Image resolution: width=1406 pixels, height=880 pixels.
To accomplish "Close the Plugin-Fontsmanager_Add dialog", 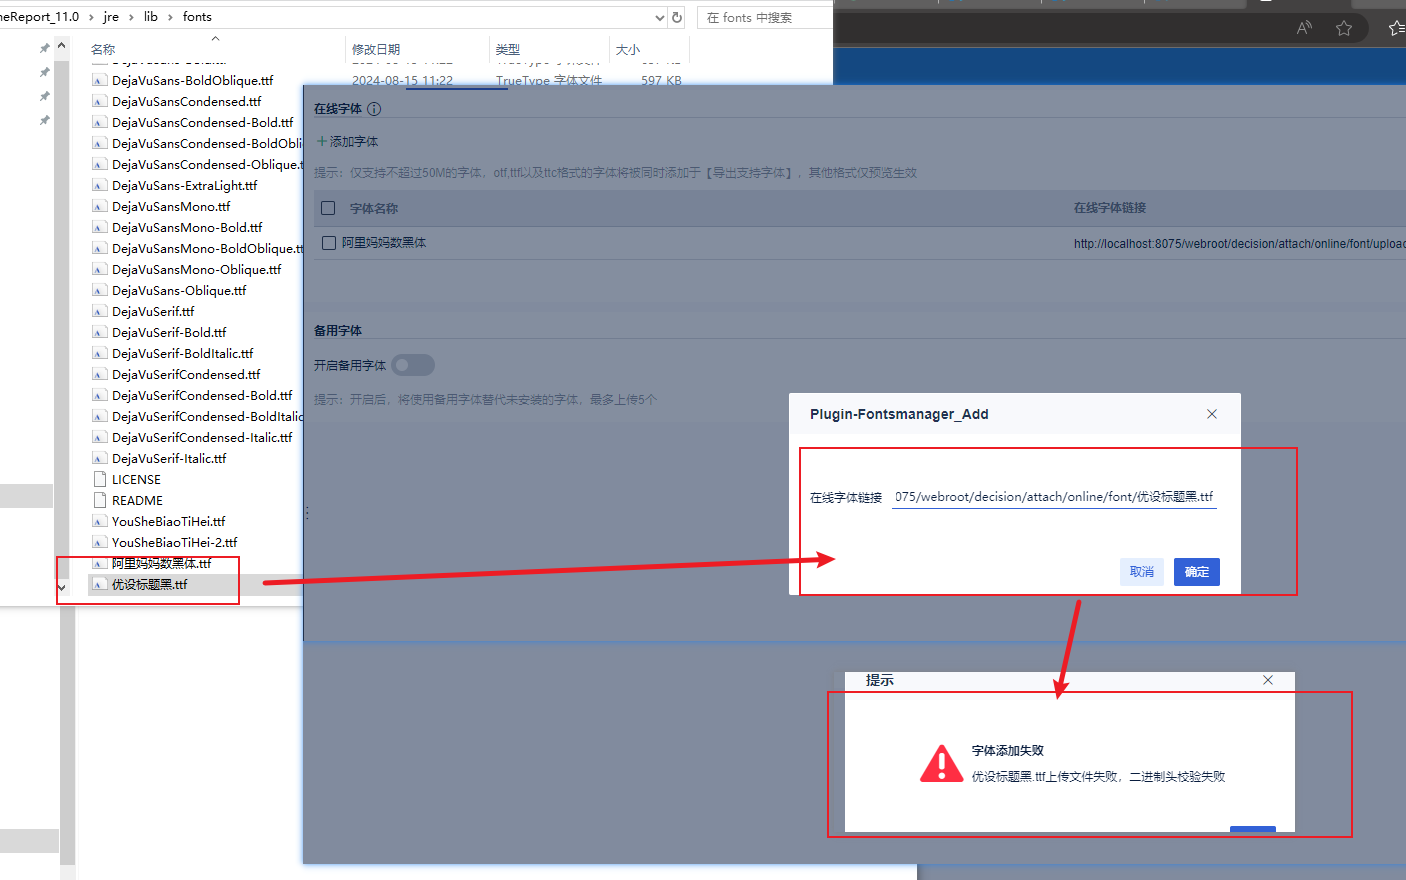I will point(1212,414).
